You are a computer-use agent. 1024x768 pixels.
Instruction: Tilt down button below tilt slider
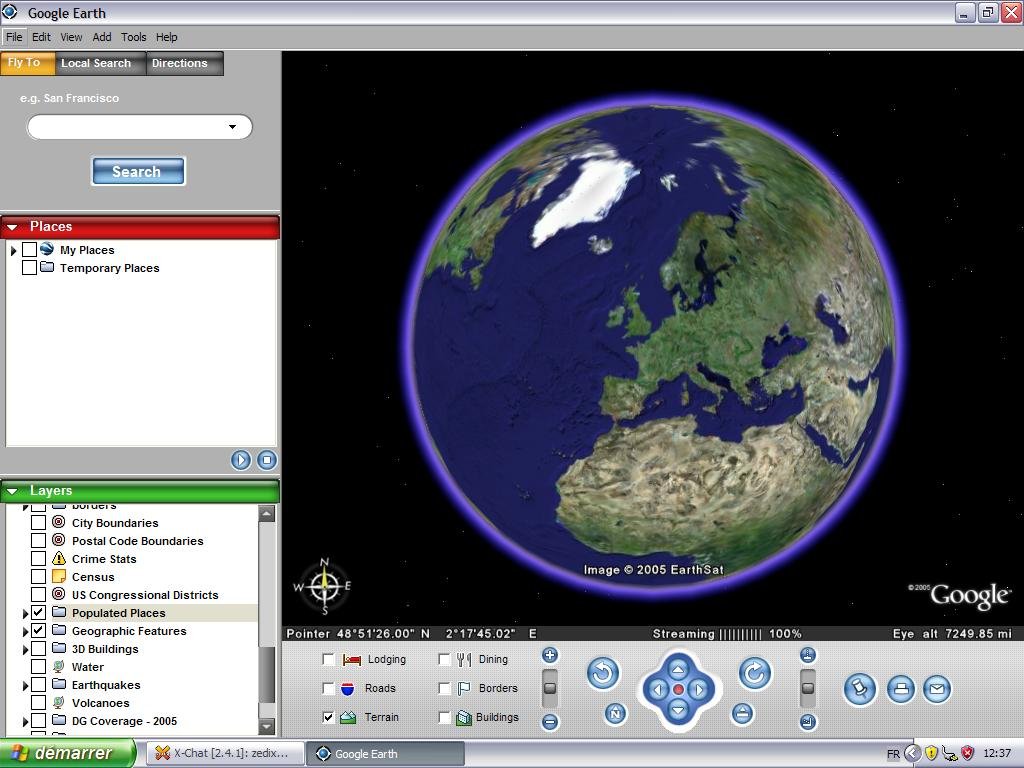808,722
